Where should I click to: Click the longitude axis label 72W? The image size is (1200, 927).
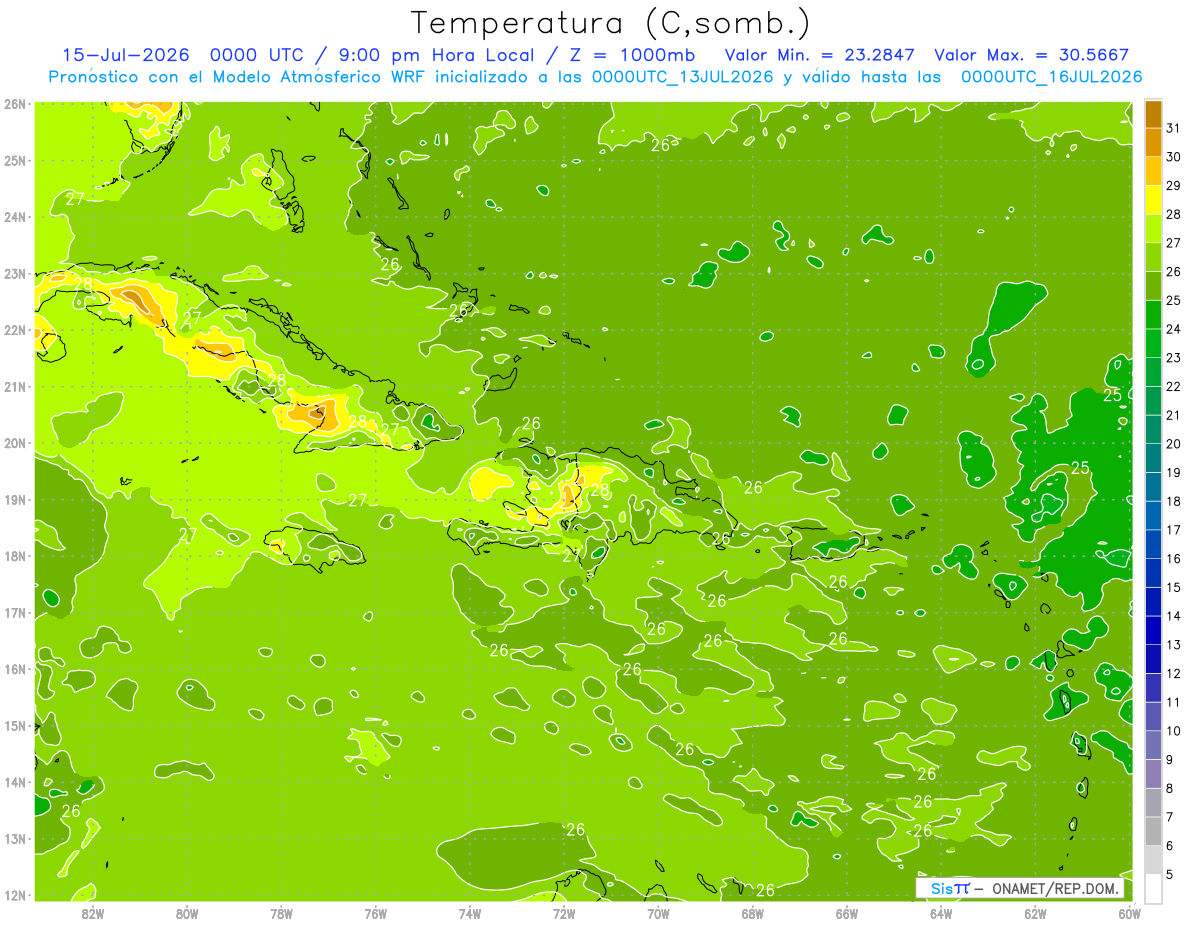[564, 913]
